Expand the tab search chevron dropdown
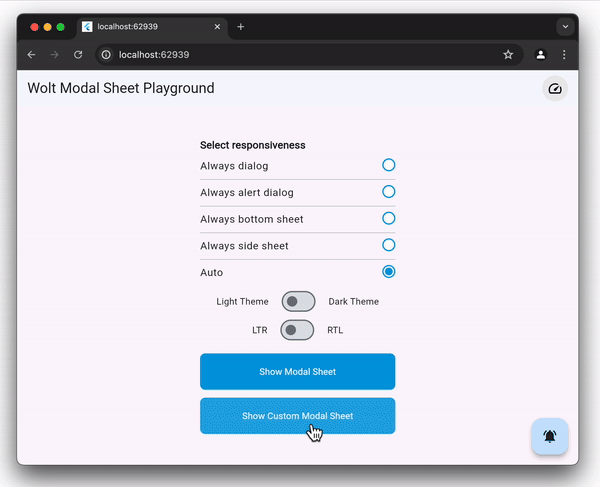The image size is (600, 487). [x=564, y=27]
